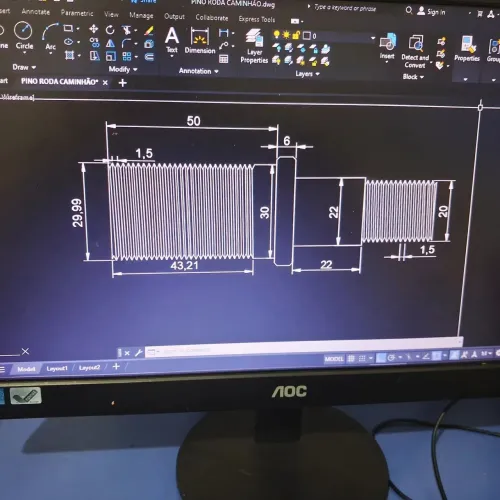Select the Offset tool
The height and width of the screenshot is (500, 500).
[x=149, y=57]
